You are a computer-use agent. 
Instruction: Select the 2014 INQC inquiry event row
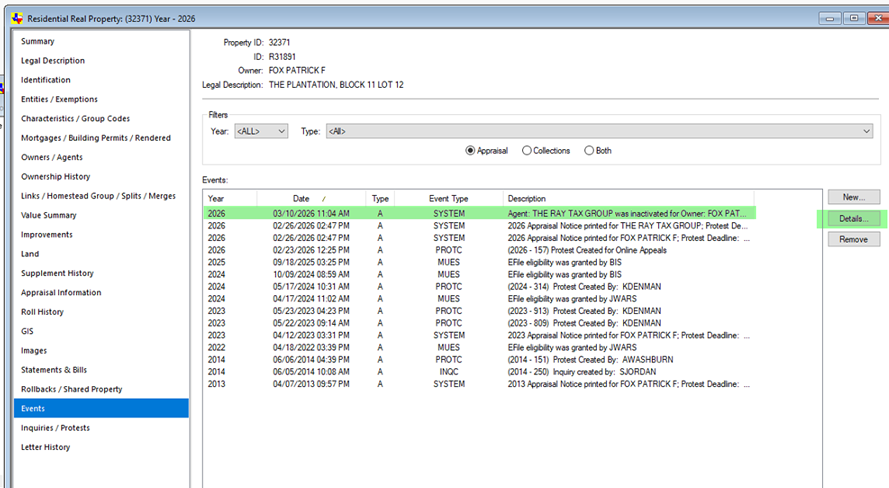click(480, 371)
